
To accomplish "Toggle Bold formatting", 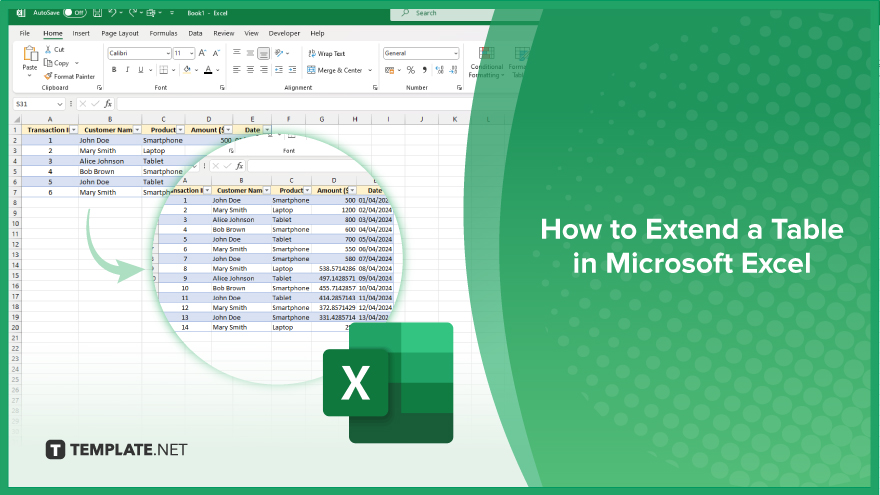I will point(114,70).
